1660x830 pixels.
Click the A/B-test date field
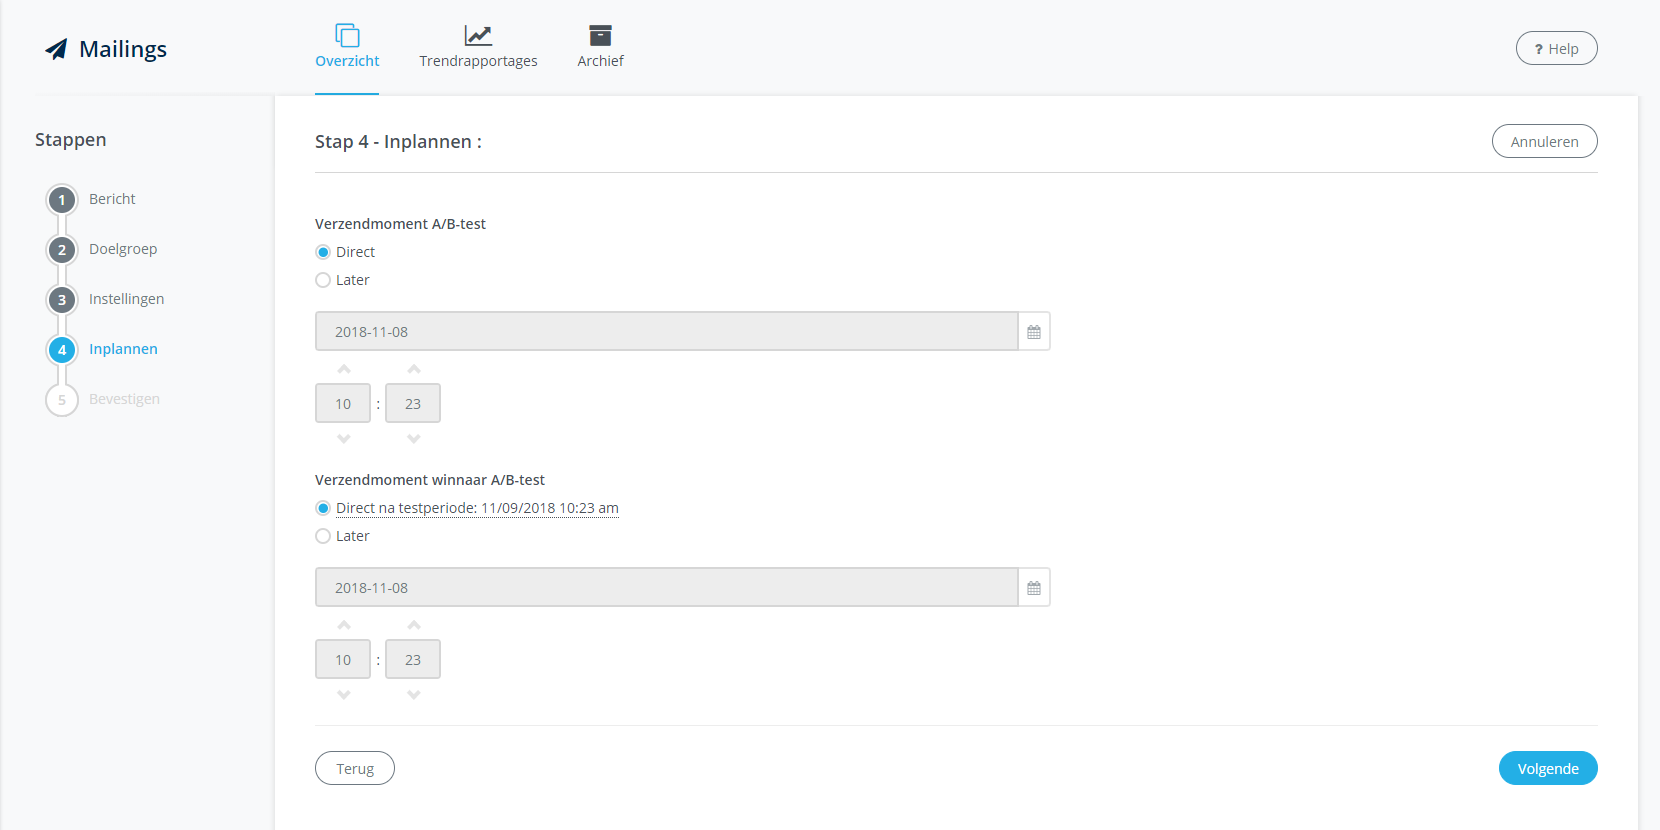coord(666,331)
